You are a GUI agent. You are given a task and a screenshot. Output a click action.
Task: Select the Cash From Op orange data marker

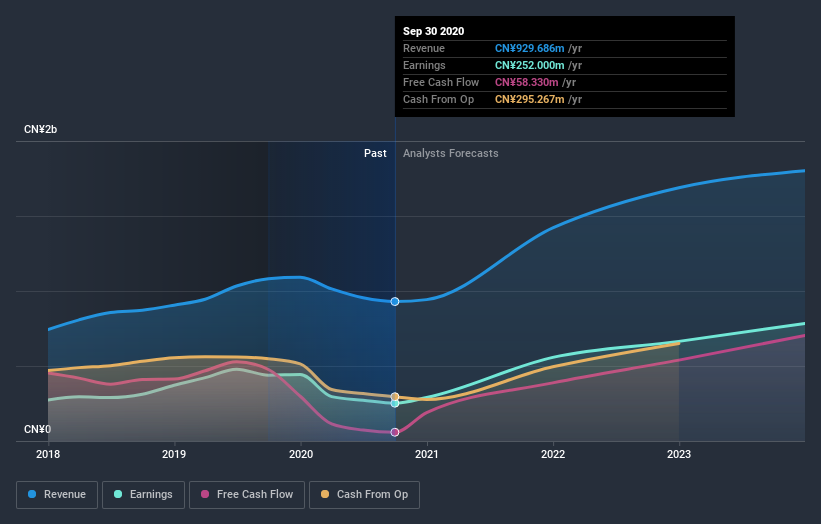coord(395,397)
